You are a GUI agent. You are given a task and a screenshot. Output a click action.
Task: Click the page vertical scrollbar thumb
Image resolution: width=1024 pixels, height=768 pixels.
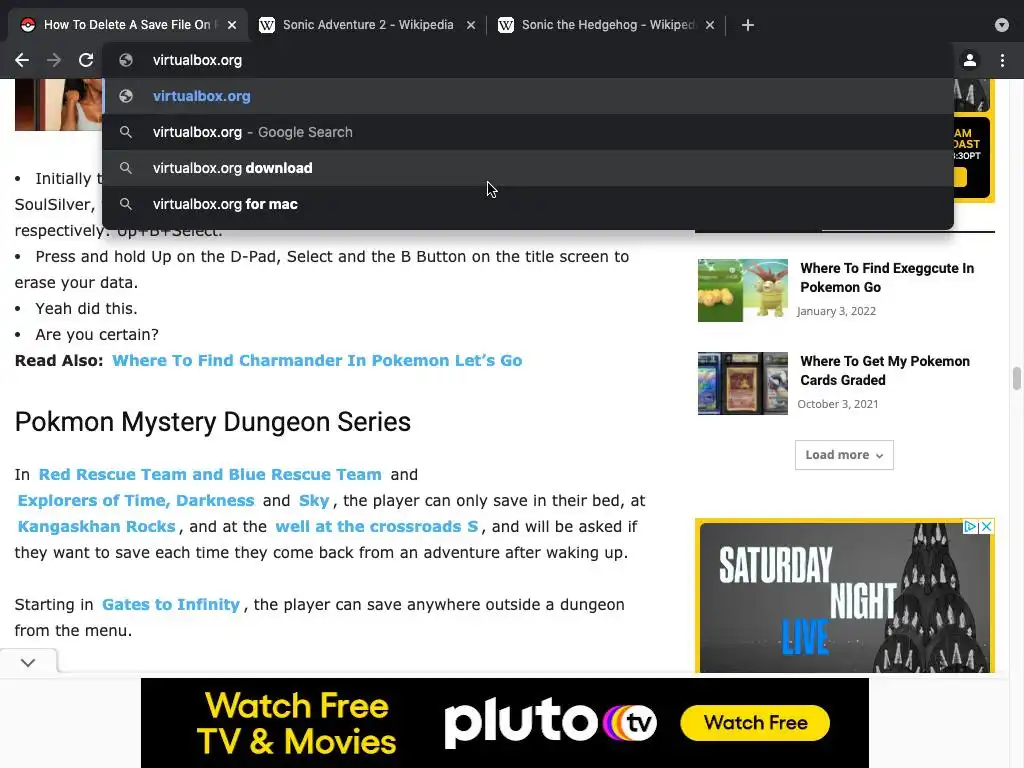(x=1016, y=378)
